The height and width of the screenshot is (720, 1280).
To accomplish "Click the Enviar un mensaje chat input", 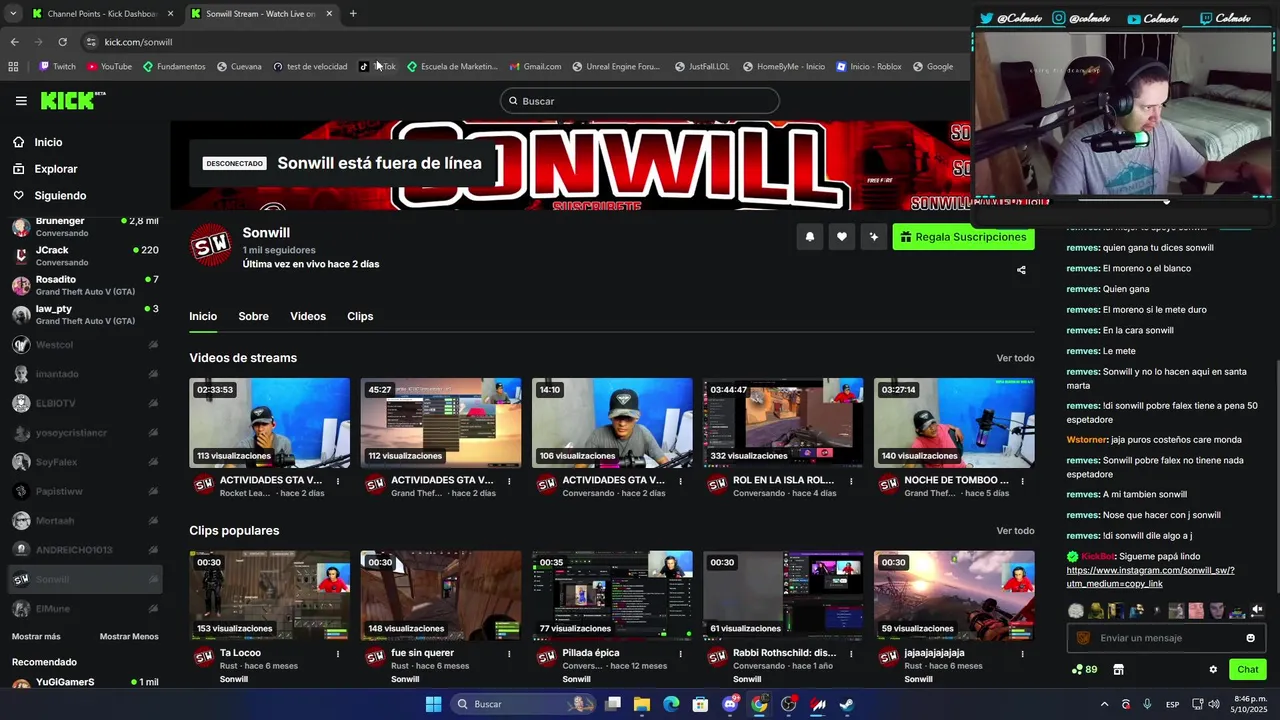I will tap(1165, 638).
